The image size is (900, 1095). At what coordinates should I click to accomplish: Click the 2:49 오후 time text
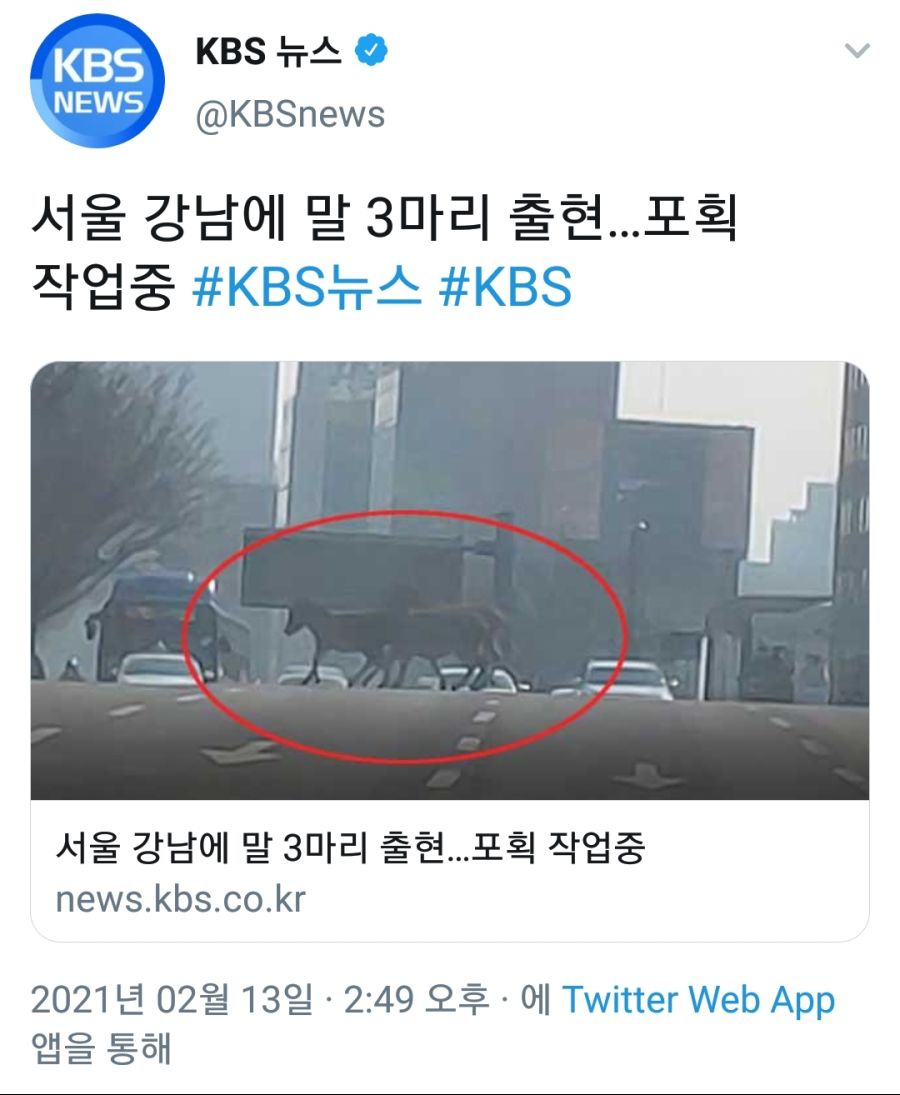[x=416, y=1000]
